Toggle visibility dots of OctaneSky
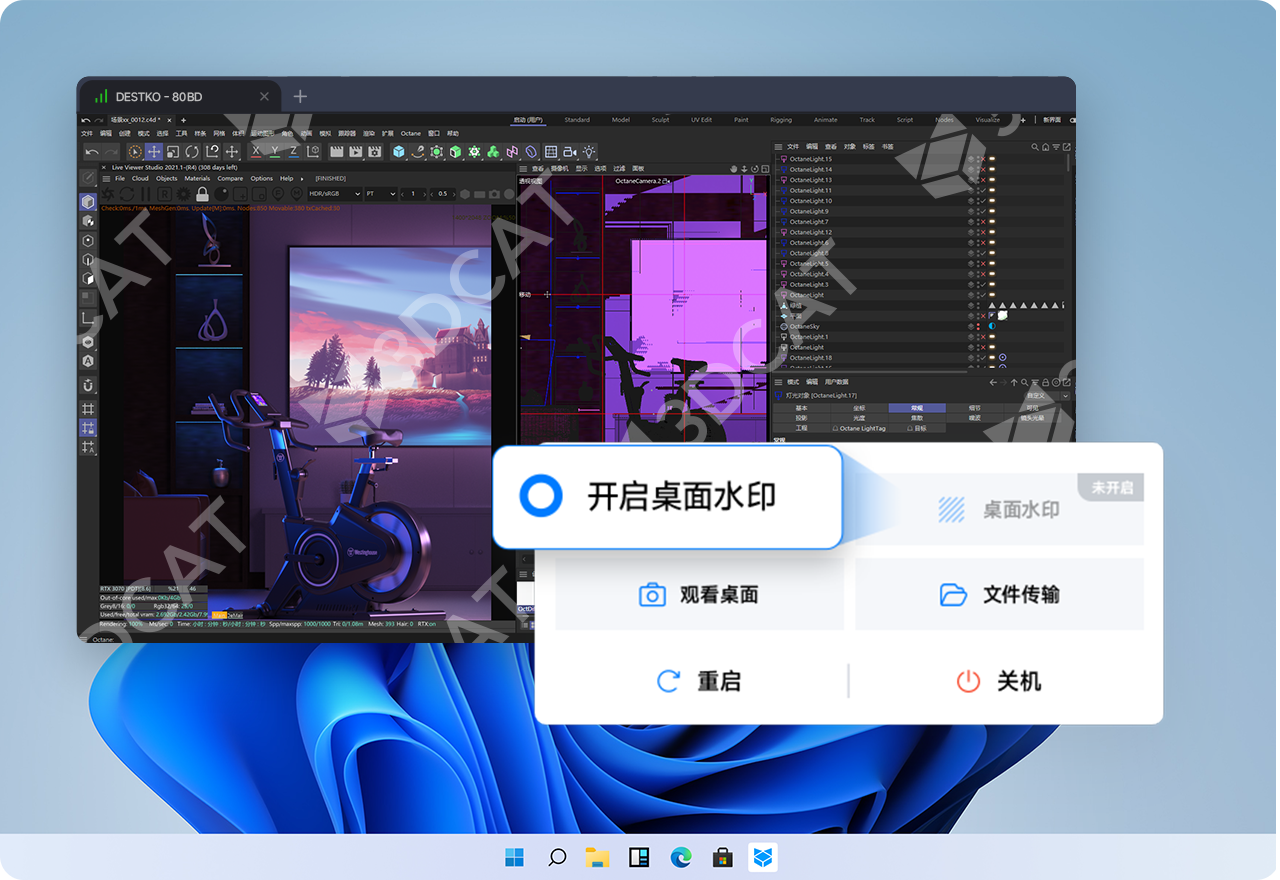Screen dimensions: 1280x880 [x=978, y=326]
